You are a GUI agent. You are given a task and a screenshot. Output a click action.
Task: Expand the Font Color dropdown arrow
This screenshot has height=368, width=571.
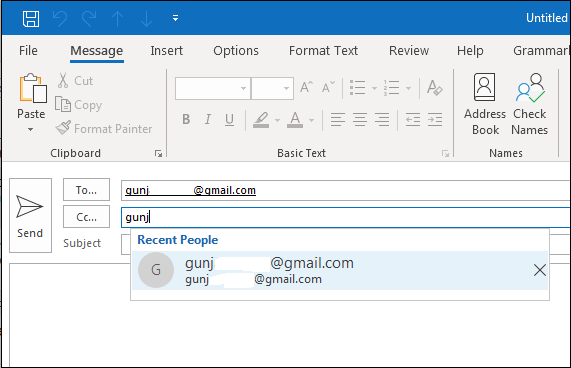coord(311,120)
